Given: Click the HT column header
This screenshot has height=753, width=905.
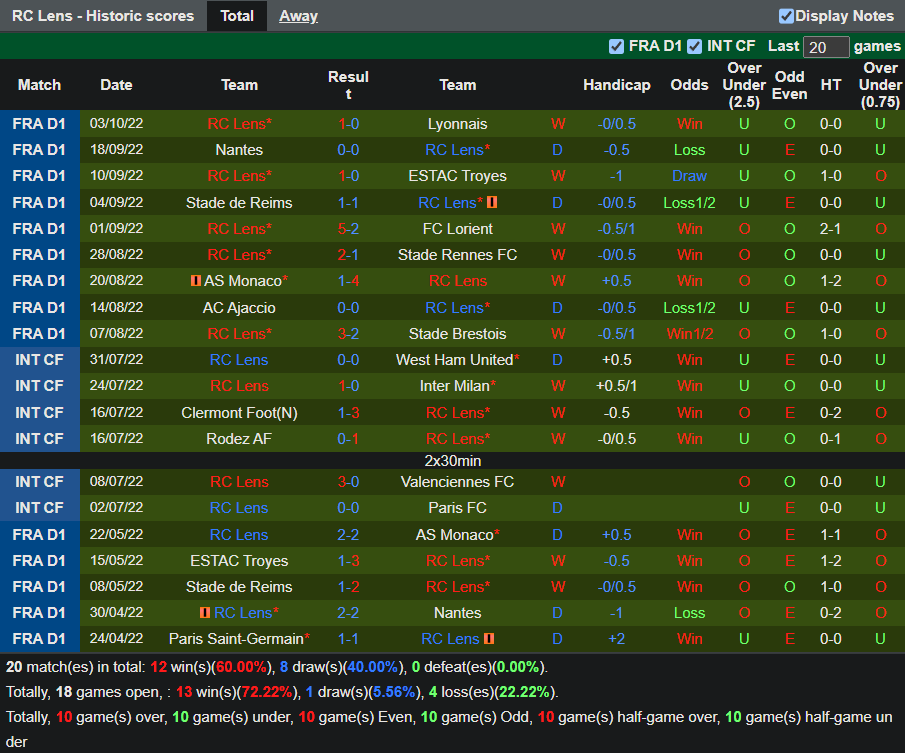Looking at the screenshot, I should point(831,85).
